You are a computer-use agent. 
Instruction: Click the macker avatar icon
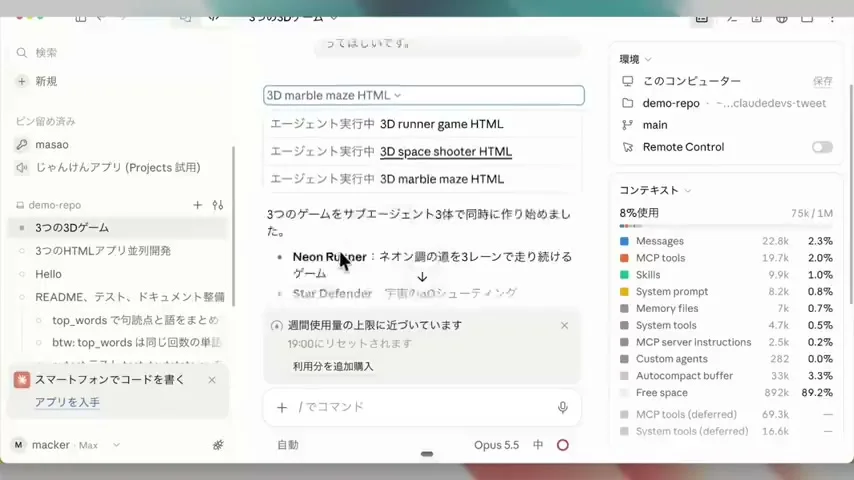(19, 445)
